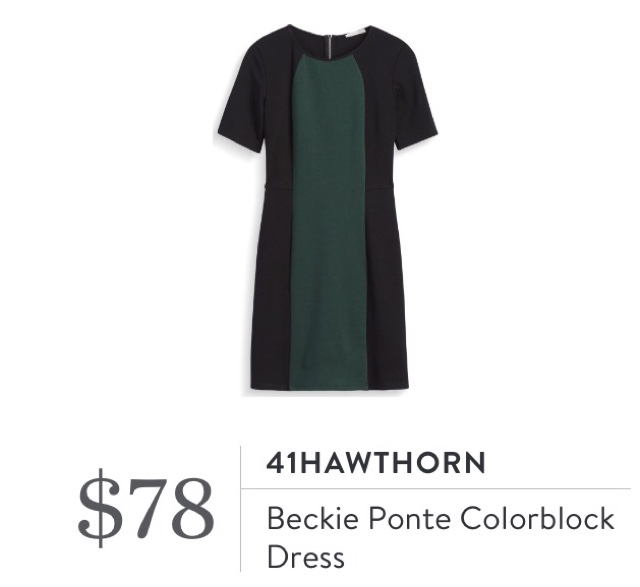Click the horizontal line under 41HAWTHORN
The image size is (640, 587).
436,488
